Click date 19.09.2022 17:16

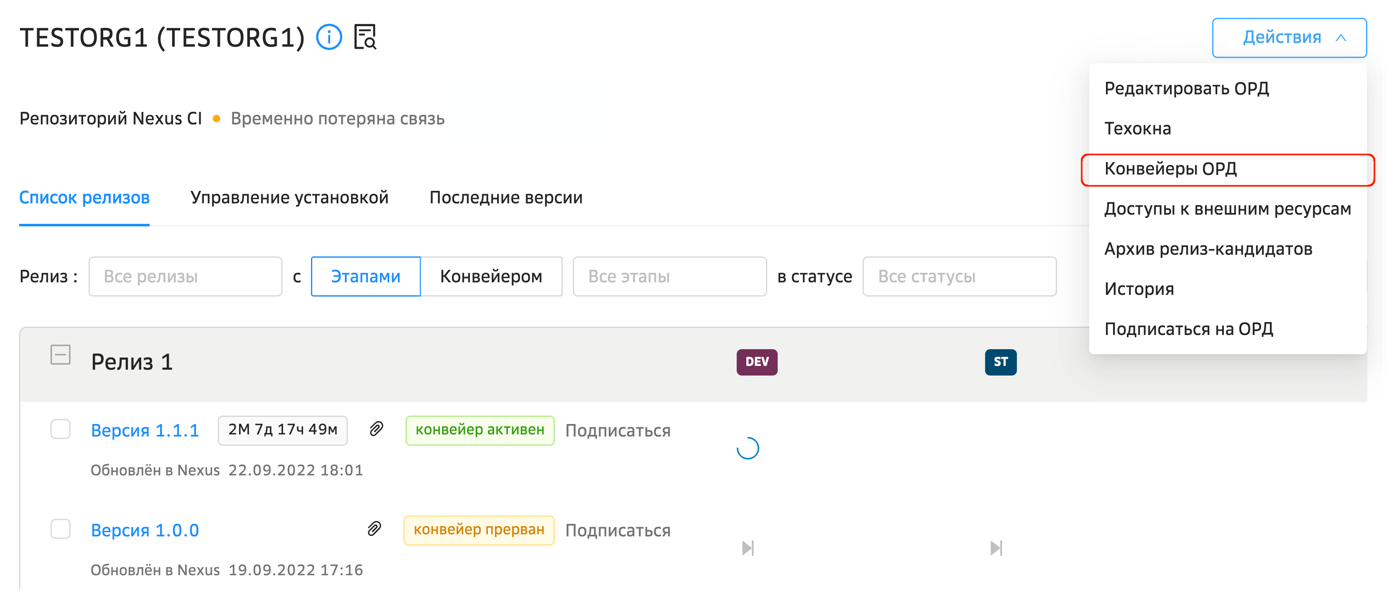(x=296, y=570)
